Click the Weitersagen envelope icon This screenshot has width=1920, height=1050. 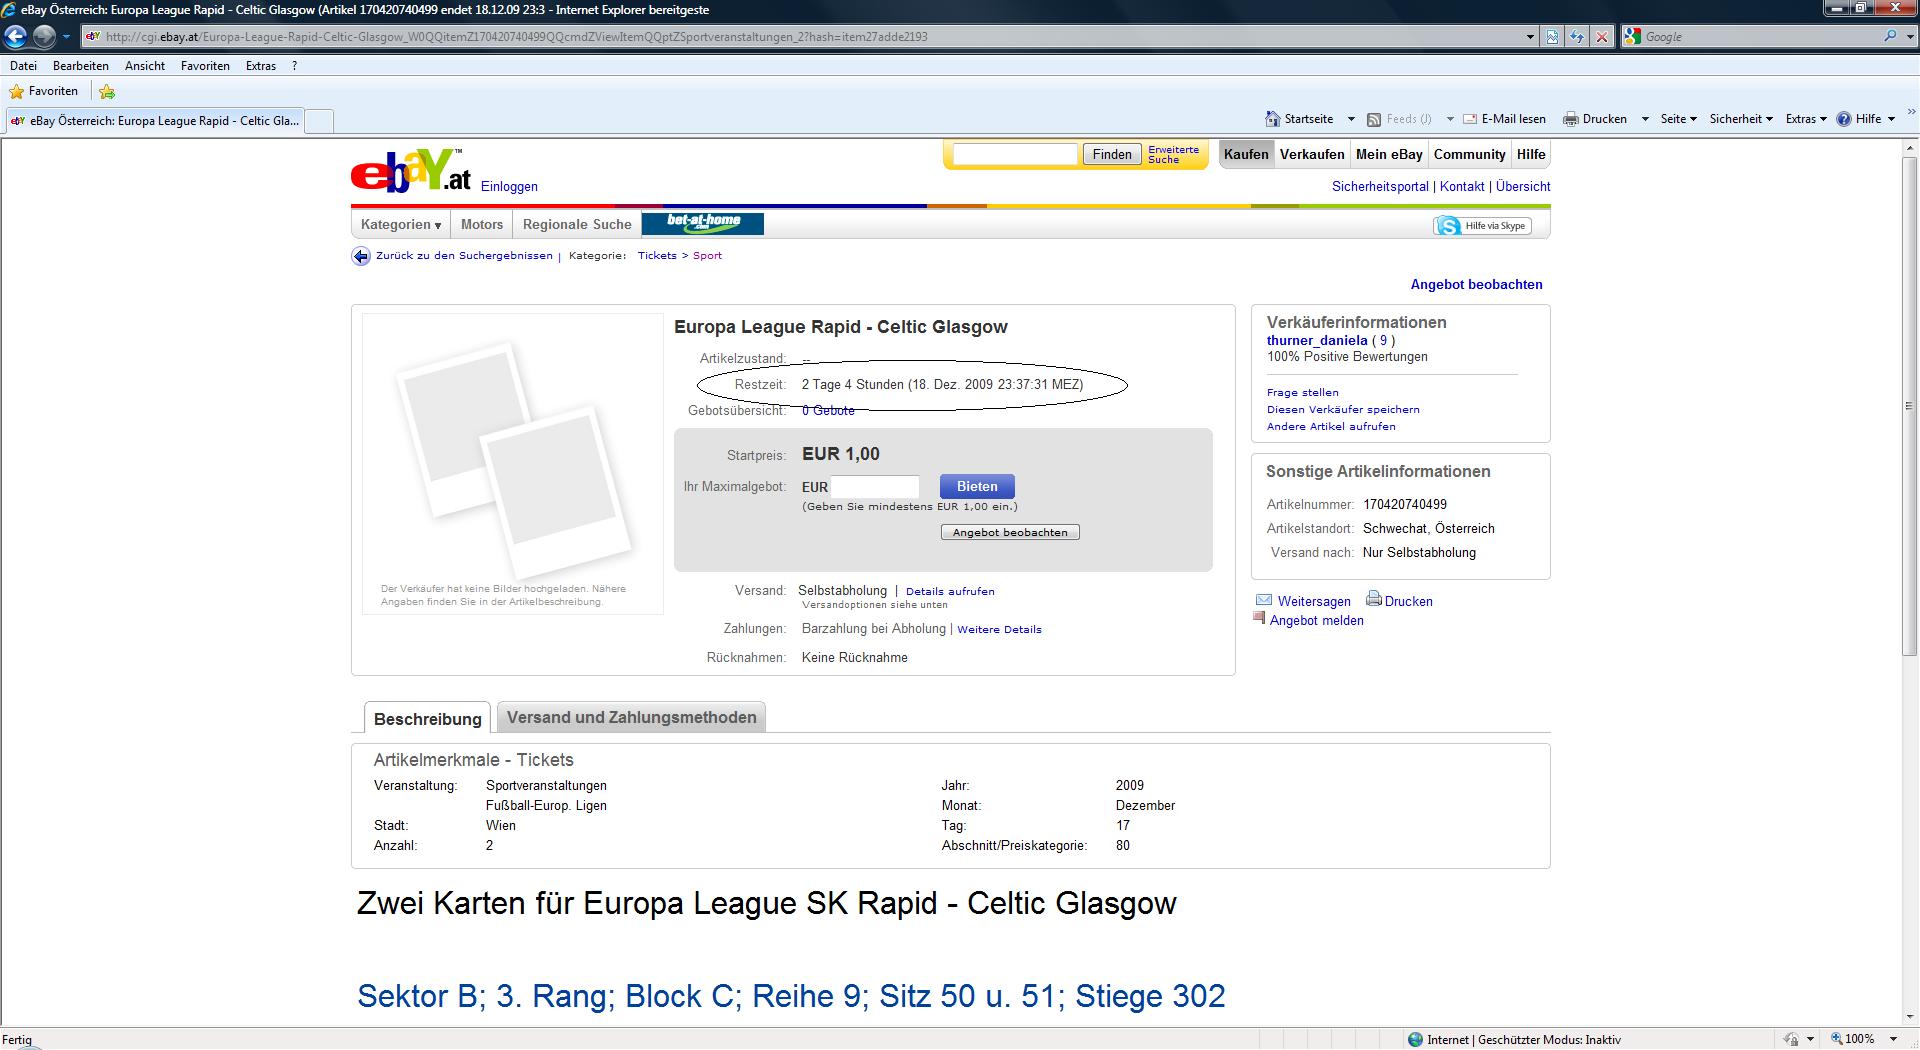tap(1264, 600)
